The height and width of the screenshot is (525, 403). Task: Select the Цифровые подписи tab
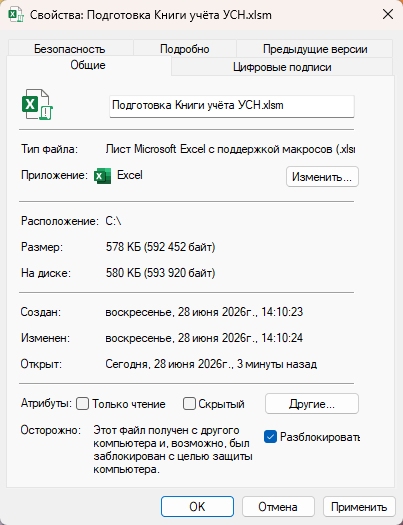pos(282,67)
